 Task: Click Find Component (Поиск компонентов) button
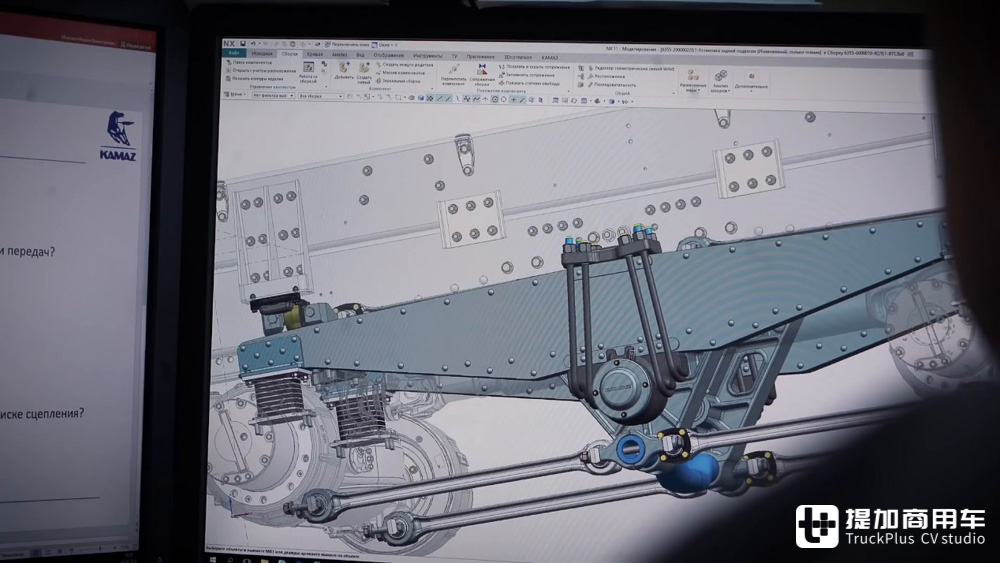pos(250,62)
